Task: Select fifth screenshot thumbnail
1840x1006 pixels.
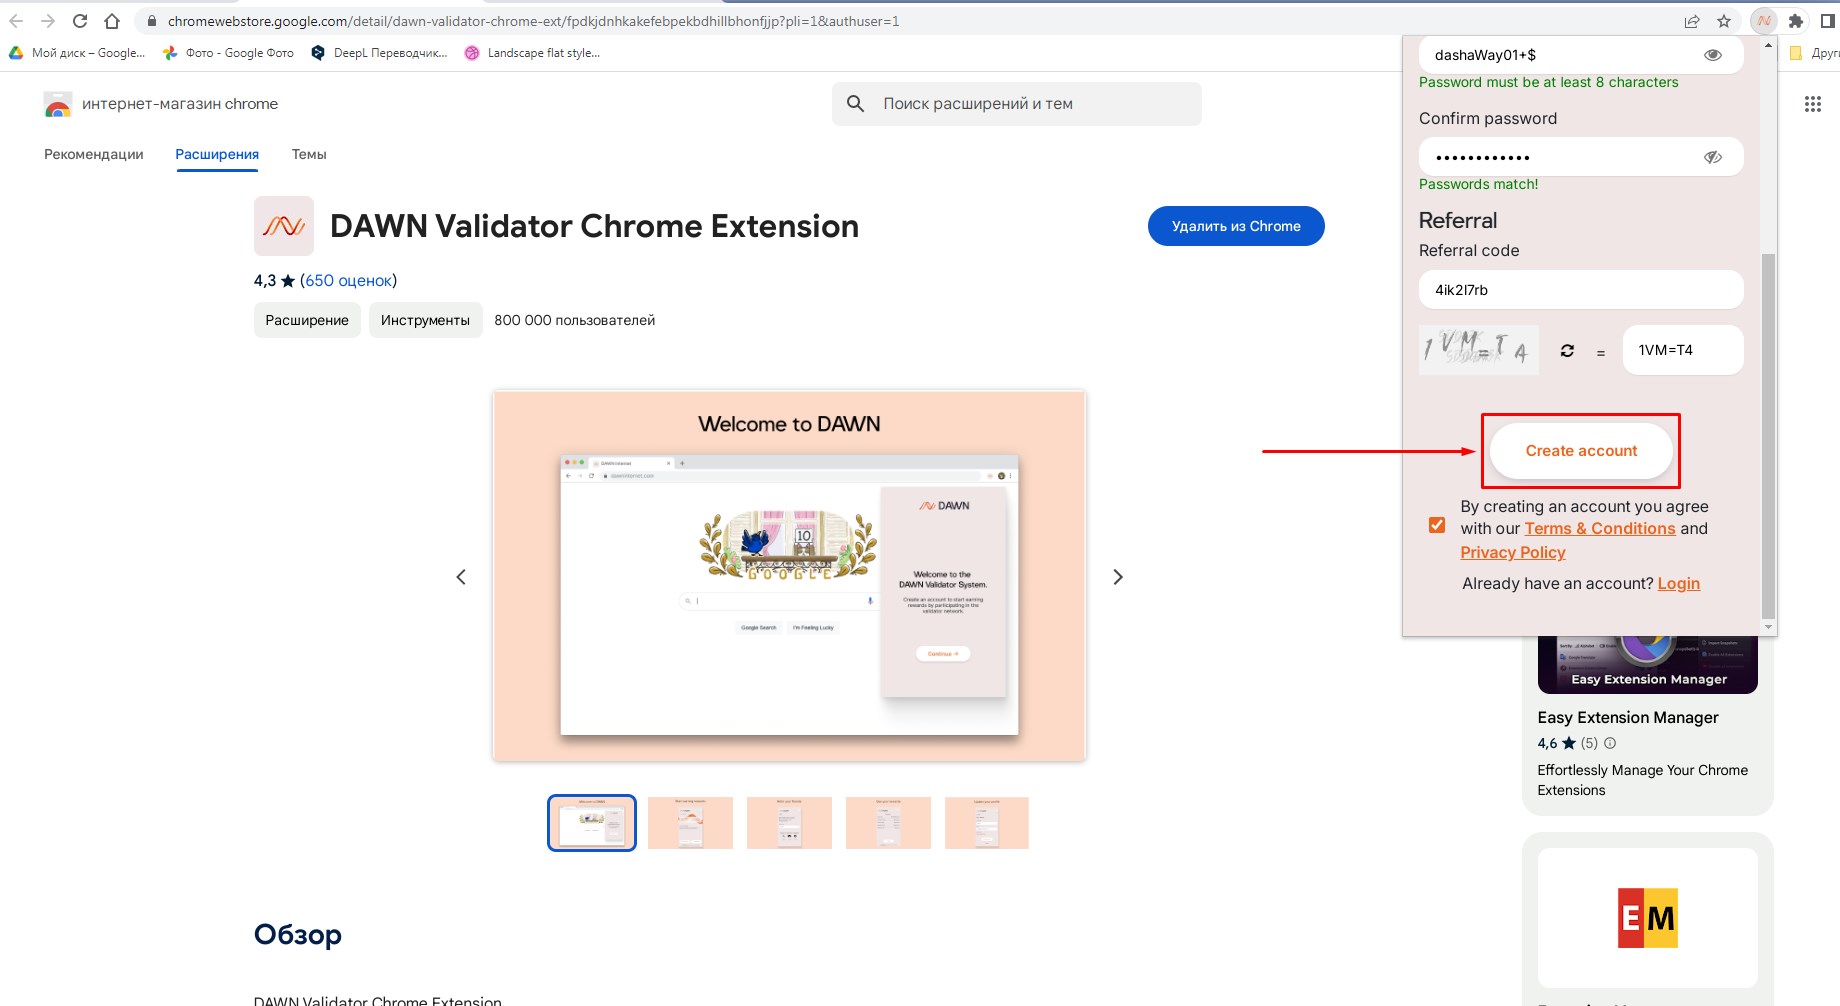Action: tap(987, 823)
